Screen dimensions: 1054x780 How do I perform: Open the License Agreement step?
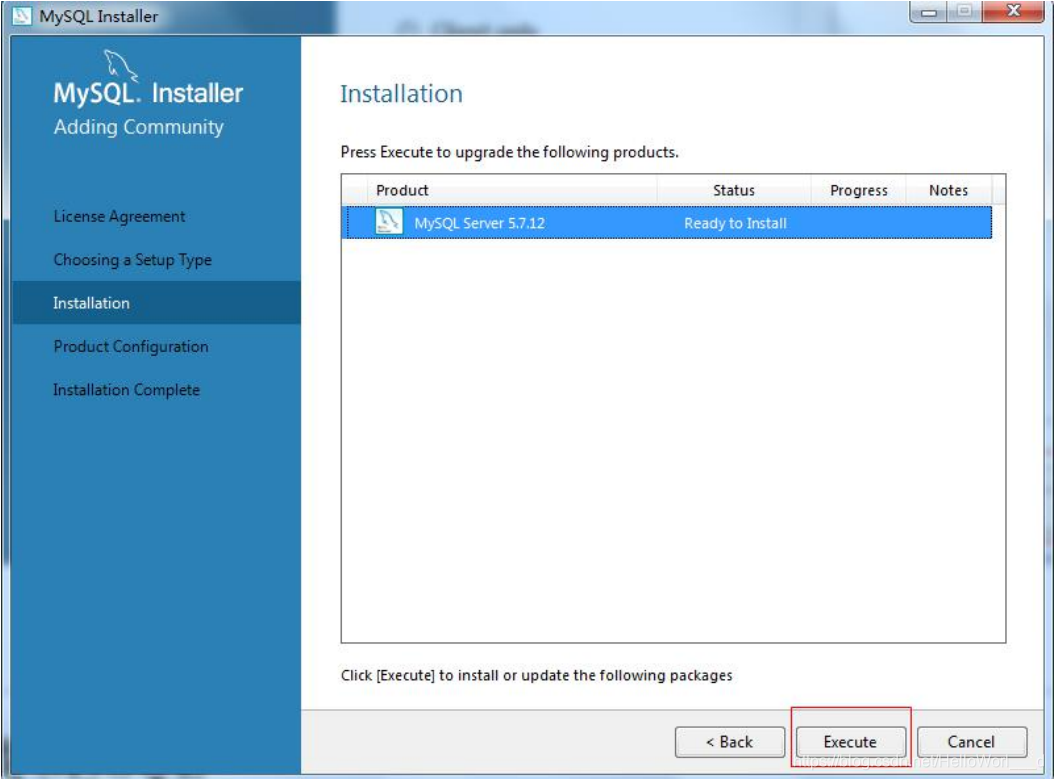(x=119, y=217)
